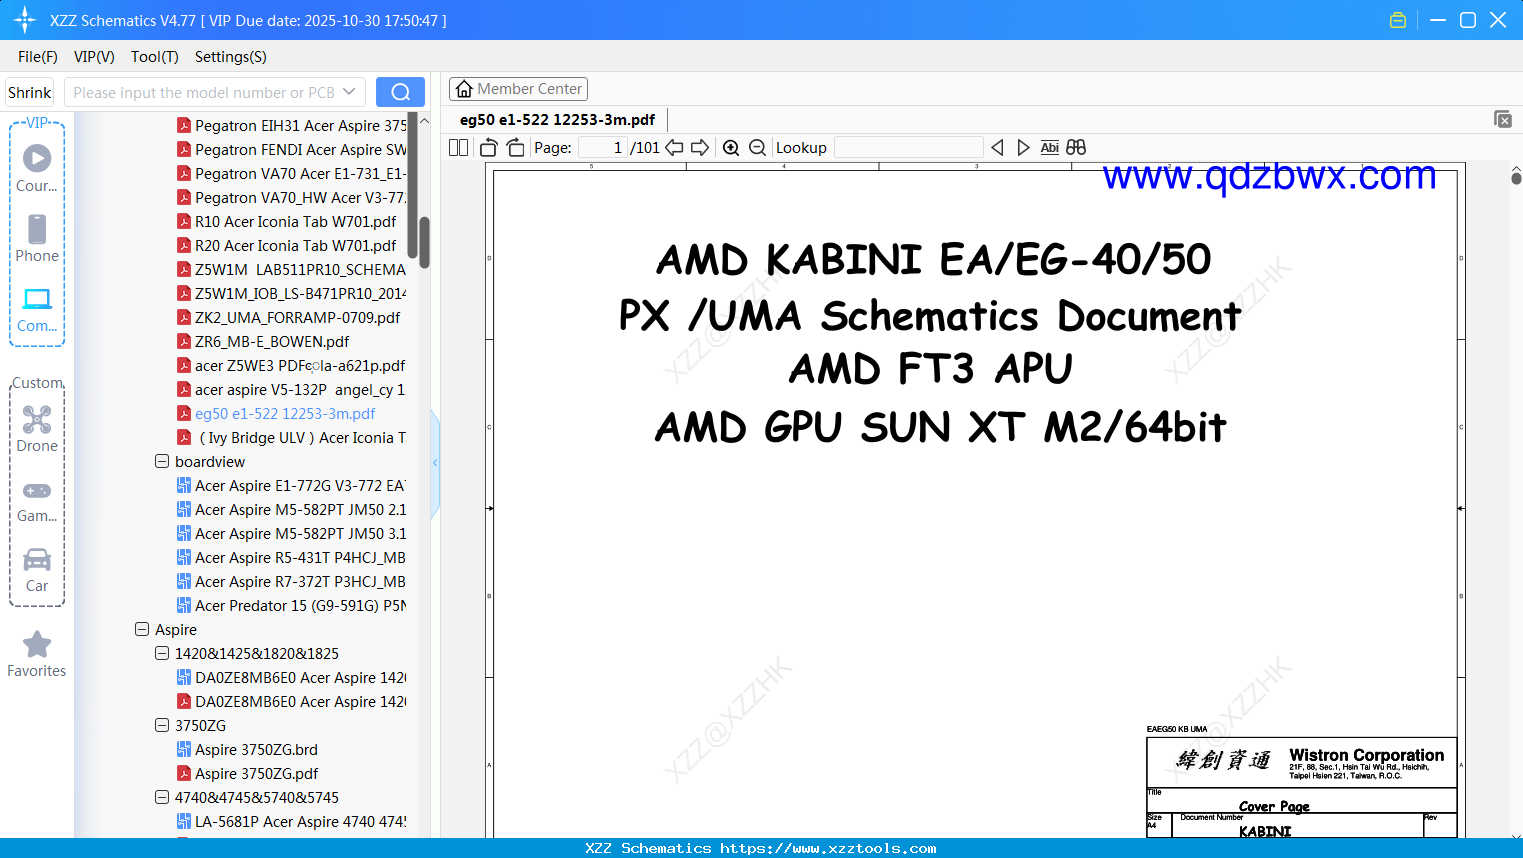Switch to eg50 e1-522 12253-3m.pdf tab
The image size is (1523, 858).
click(557, 119)
